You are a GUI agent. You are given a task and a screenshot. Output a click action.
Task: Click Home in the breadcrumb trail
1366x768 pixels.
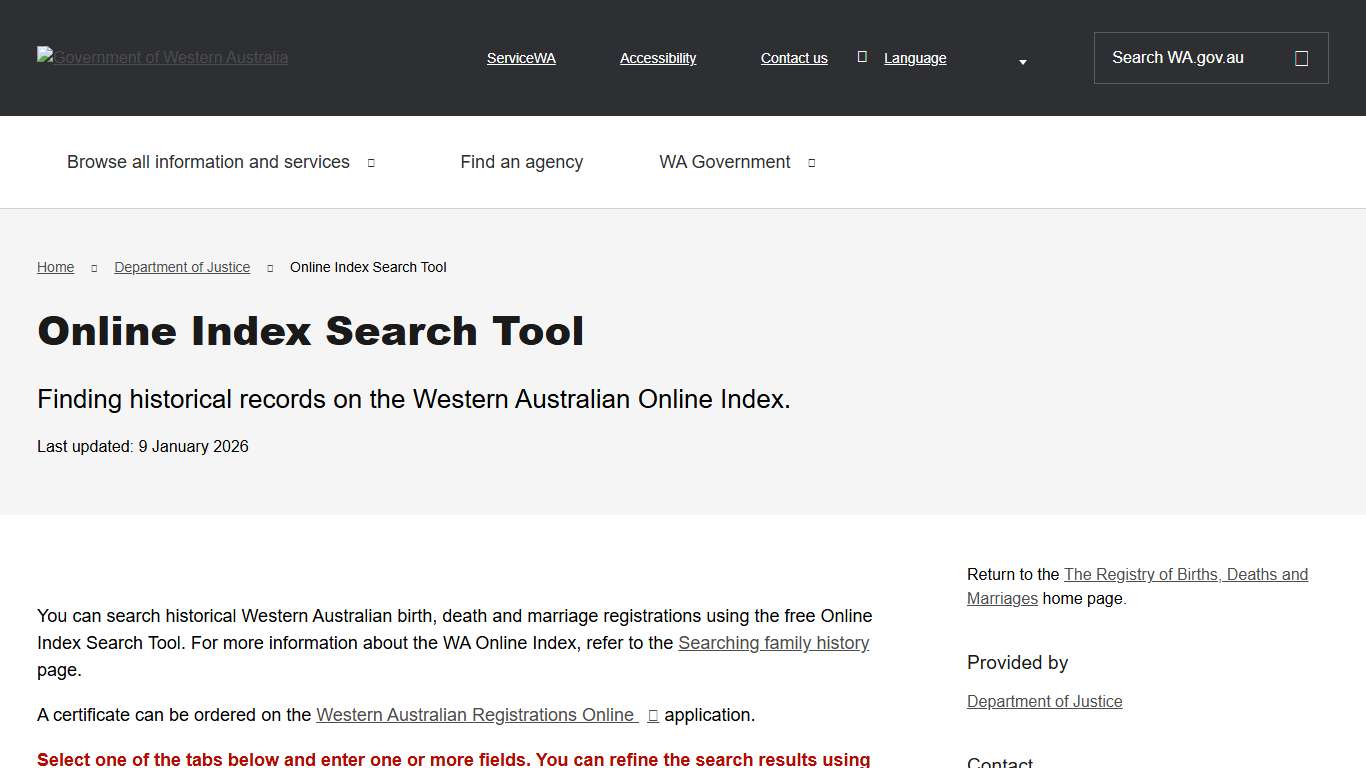pyautogui.click(x=55, y=266)
